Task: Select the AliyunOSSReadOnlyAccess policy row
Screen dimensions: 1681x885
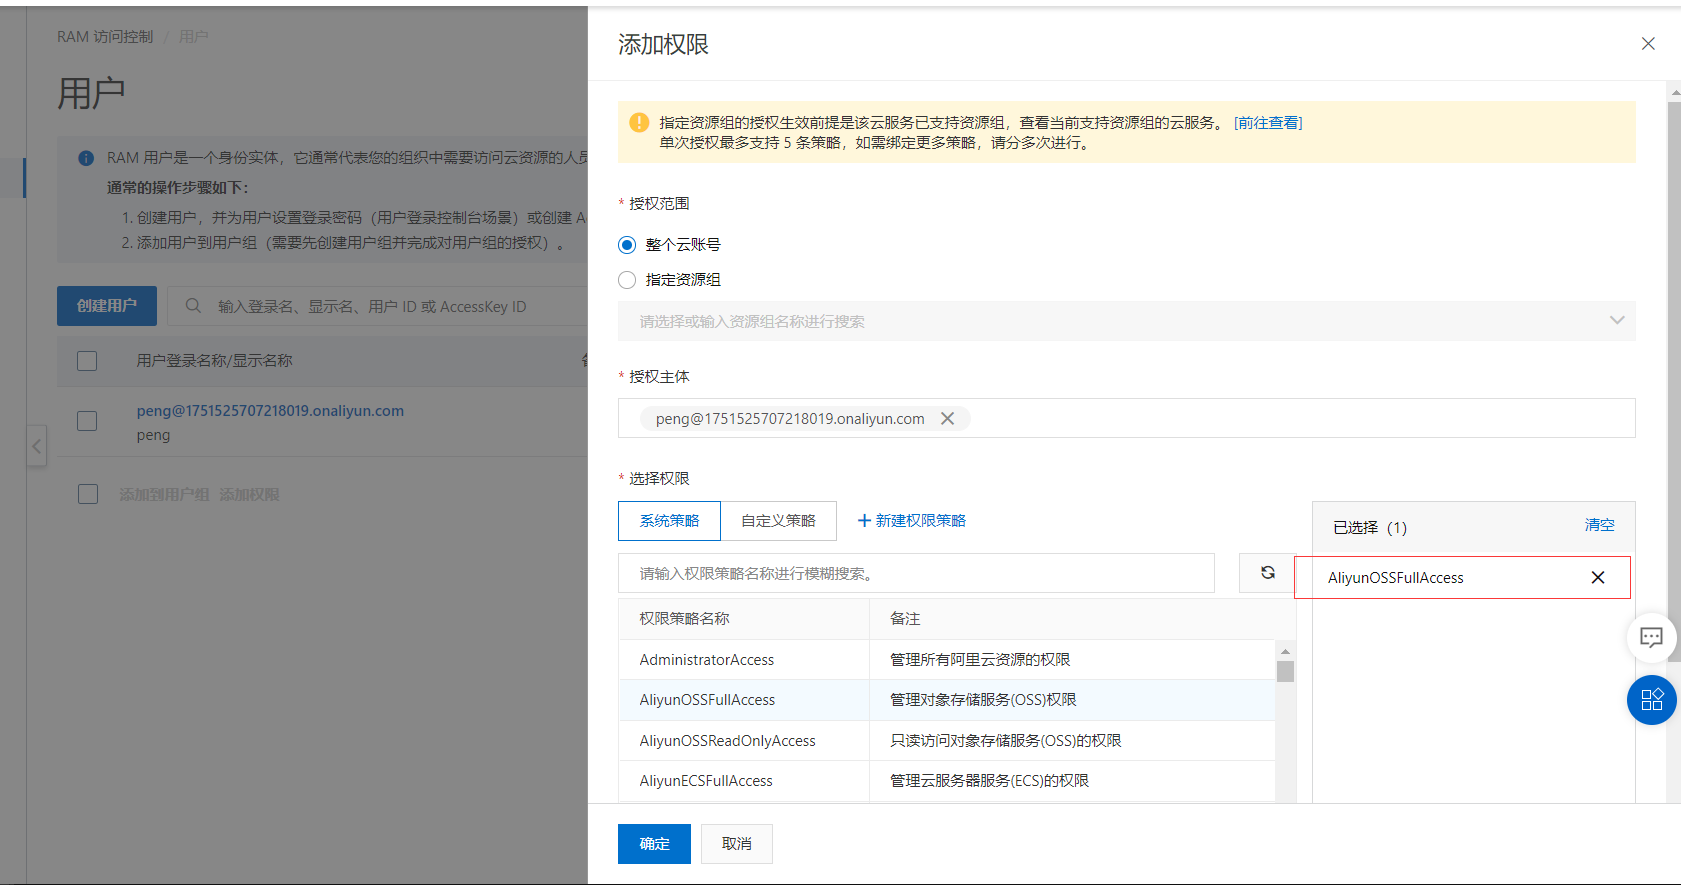Action: click(x=946, y=741)
